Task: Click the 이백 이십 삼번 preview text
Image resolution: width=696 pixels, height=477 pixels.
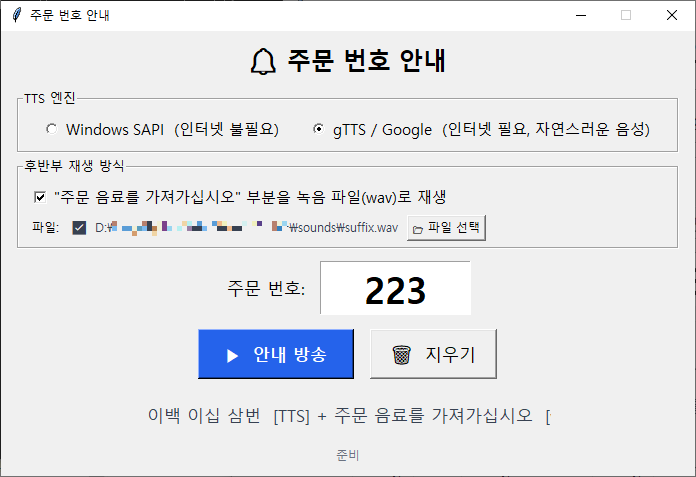Action: 204,416
